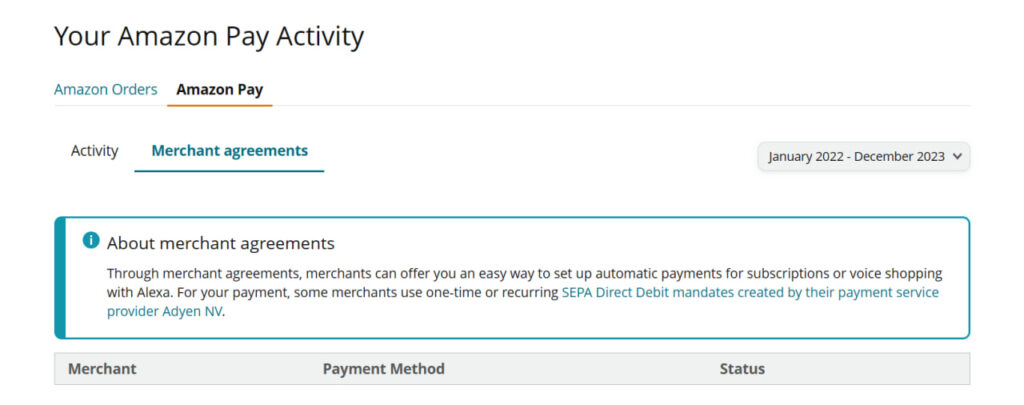Click the "About merchant agreements" heading

(x=220, y=243)
